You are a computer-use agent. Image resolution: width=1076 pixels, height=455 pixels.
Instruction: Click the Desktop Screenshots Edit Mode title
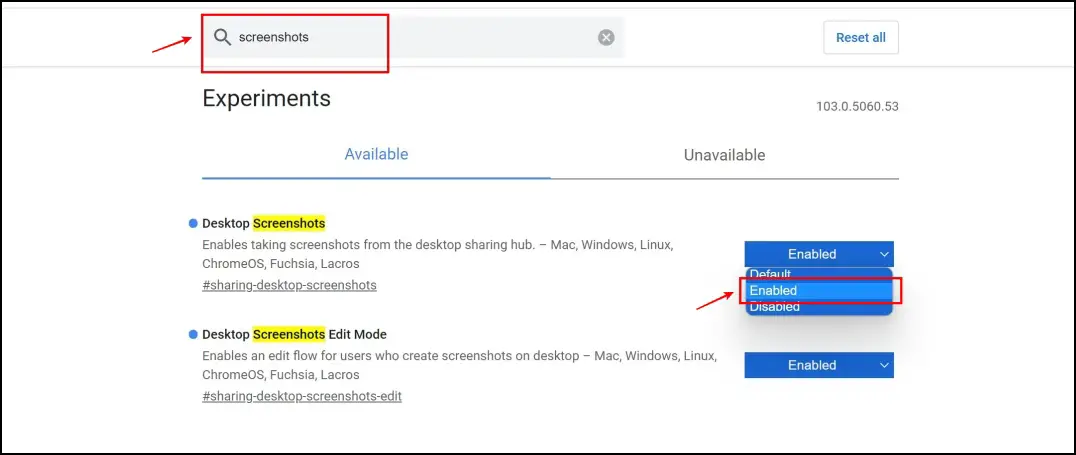(294, 334)
